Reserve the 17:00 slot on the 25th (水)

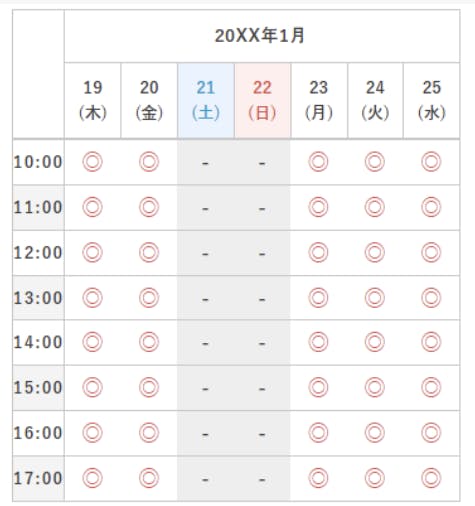pos(431,478)
